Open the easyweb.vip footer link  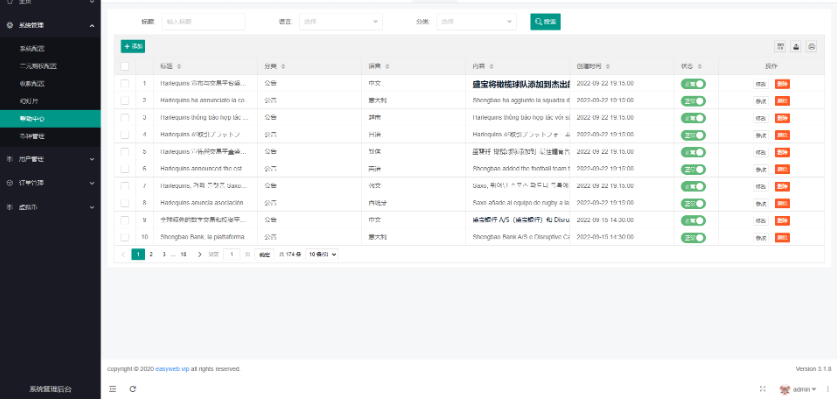[172, 369]
